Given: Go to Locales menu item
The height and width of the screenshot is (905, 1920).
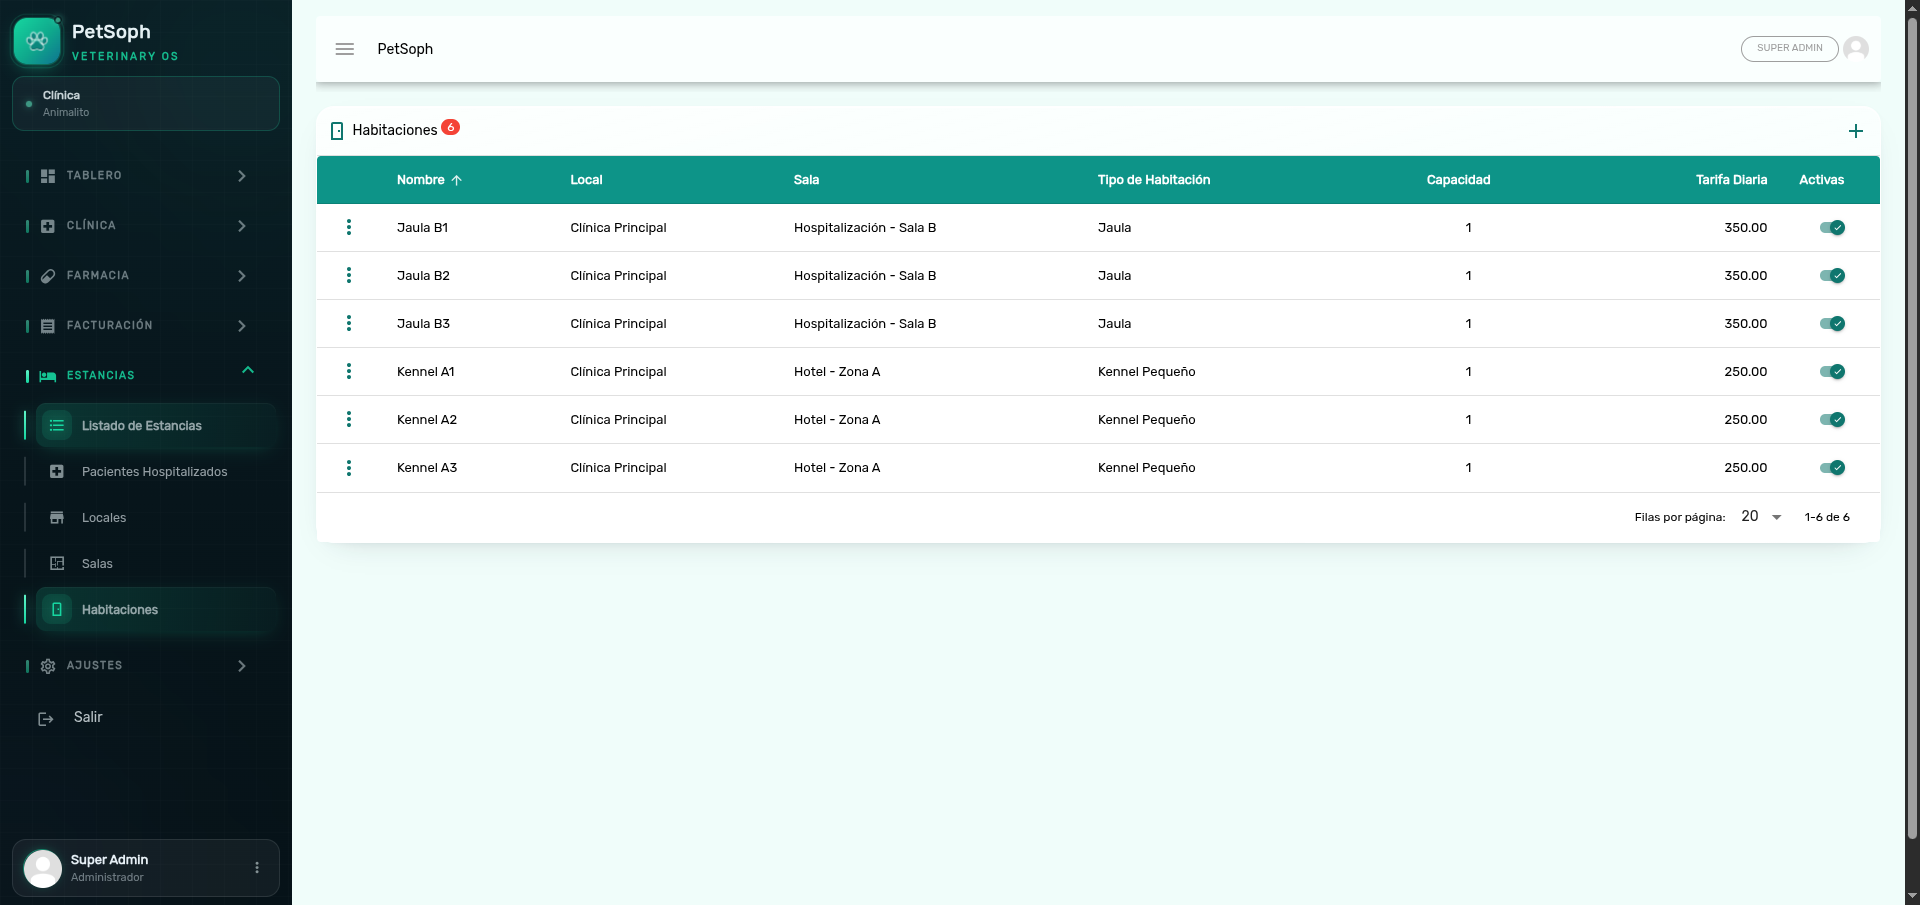Looking at the screenshot, I should tap(156, 518).
